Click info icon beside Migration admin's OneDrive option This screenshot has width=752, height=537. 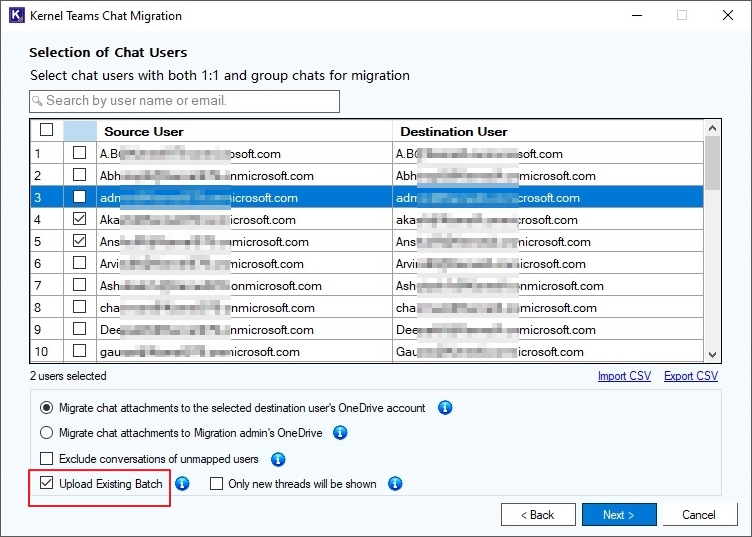coord(340,432)
